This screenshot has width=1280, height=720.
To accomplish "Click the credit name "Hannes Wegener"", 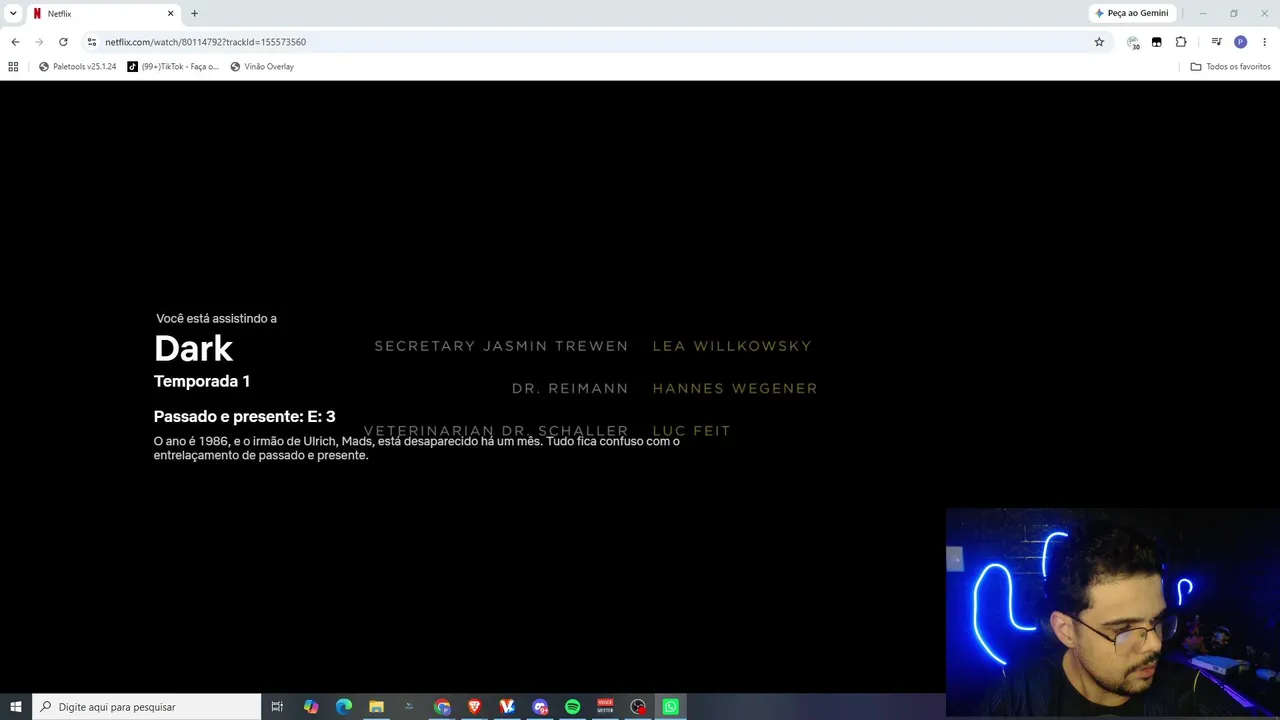I will pos(735,388).
